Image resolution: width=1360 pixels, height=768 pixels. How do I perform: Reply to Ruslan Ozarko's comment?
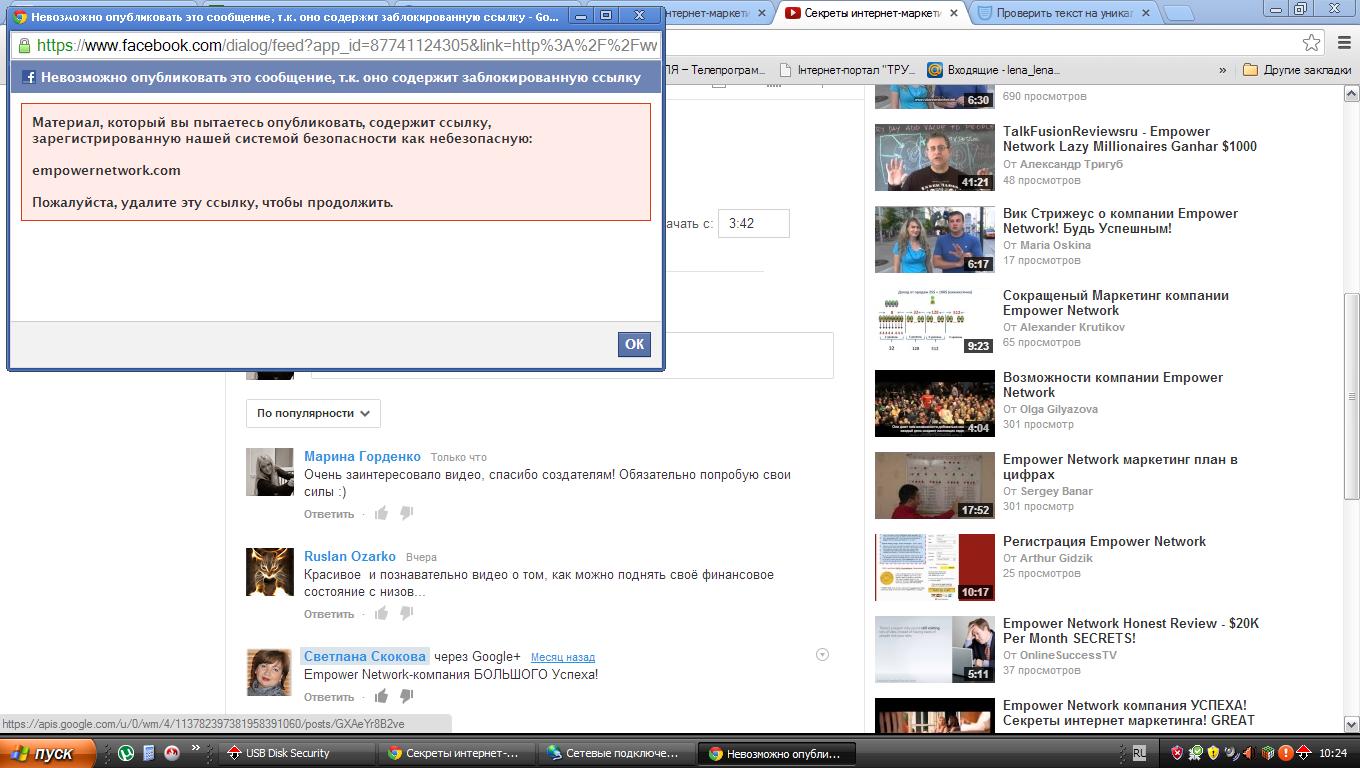click(329, 614)
